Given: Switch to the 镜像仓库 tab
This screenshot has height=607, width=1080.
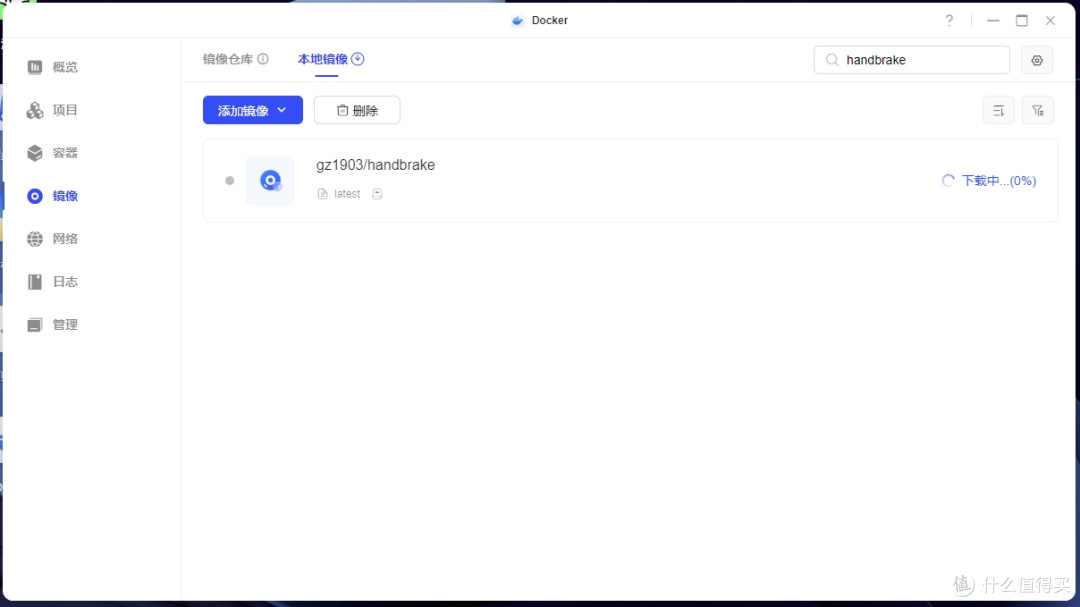Looking at the screenshot, I should pos(228,59).
